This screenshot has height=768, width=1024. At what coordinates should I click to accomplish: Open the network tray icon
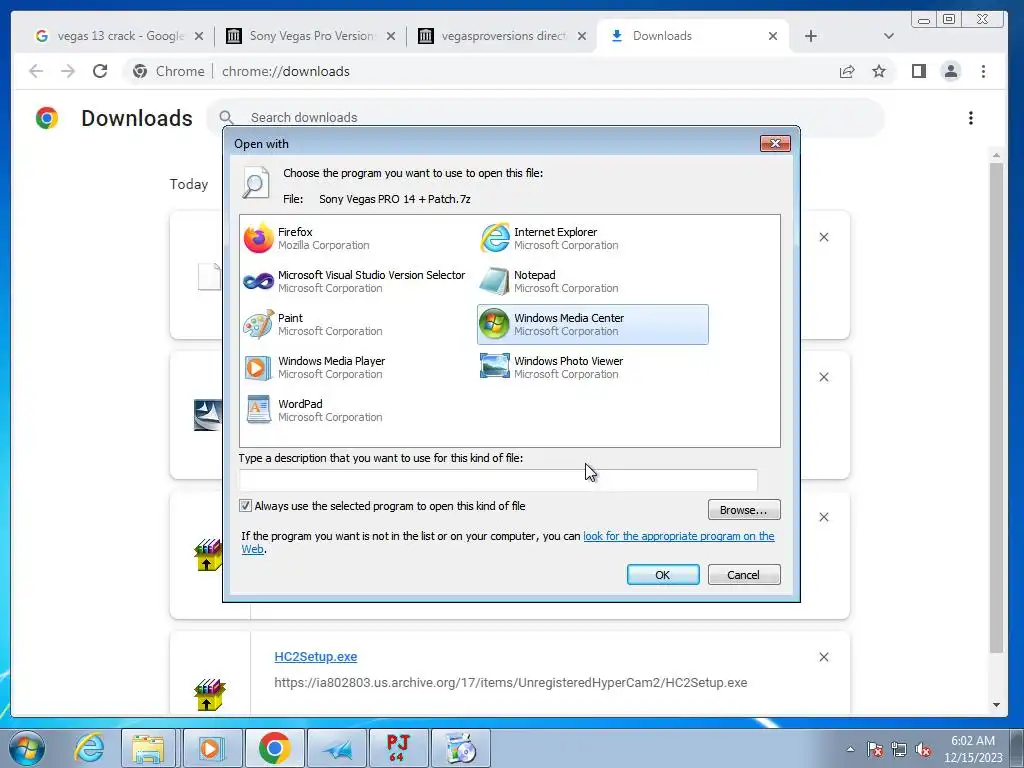click(899, 749)
